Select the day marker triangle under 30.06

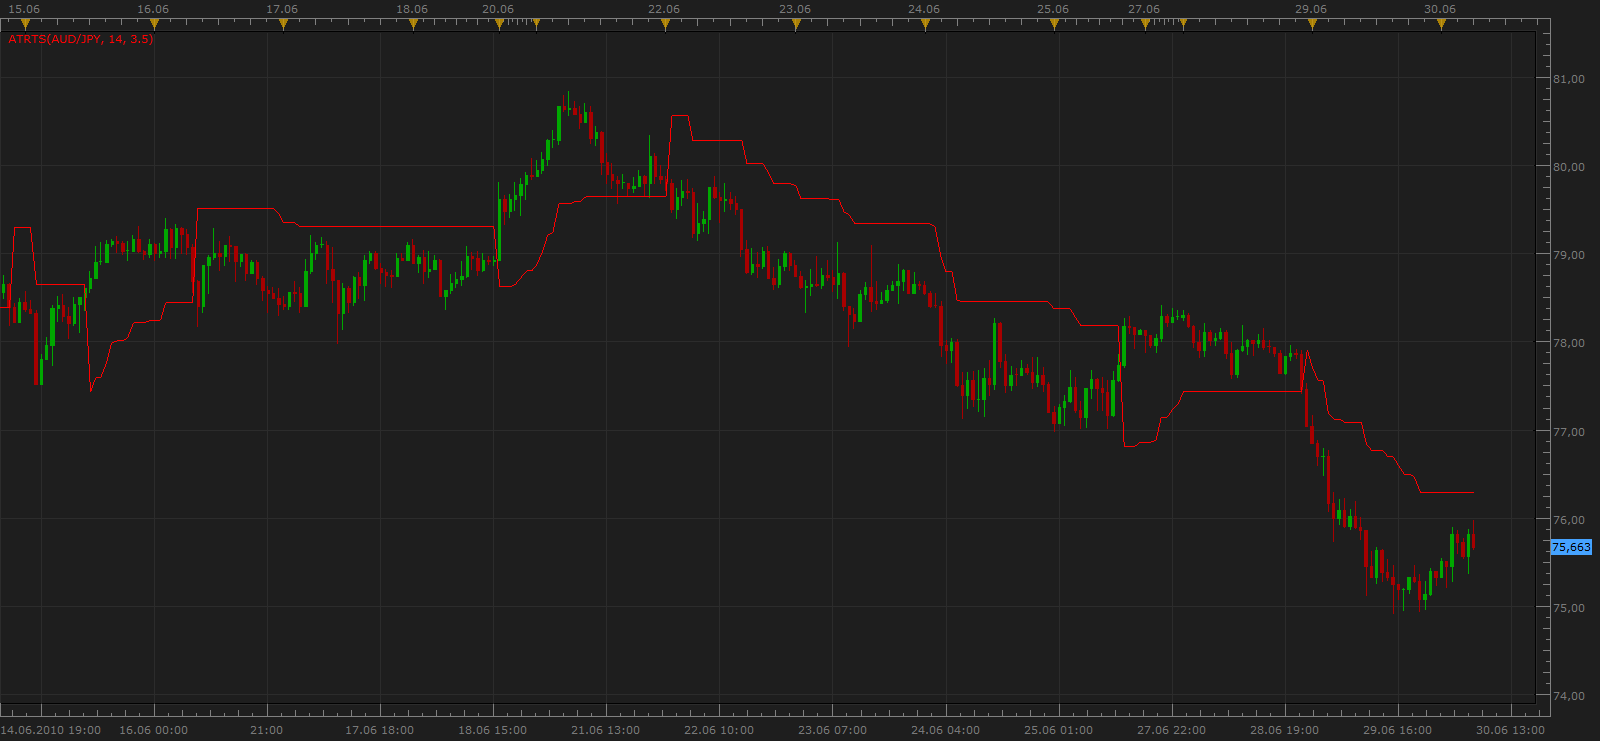(1442, 24)
